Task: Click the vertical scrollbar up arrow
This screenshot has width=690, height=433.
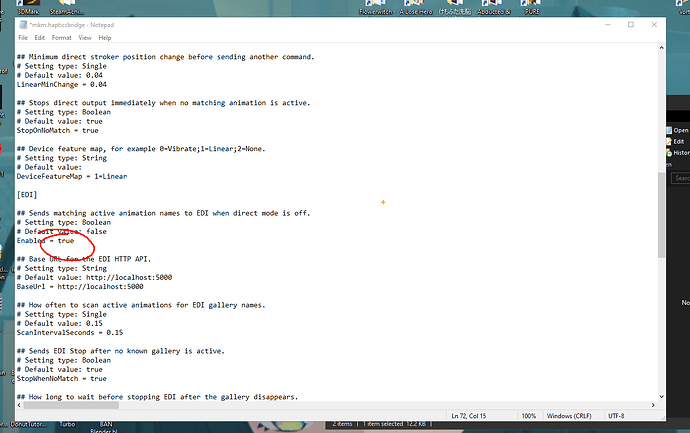Action: [x=661, y=48]
